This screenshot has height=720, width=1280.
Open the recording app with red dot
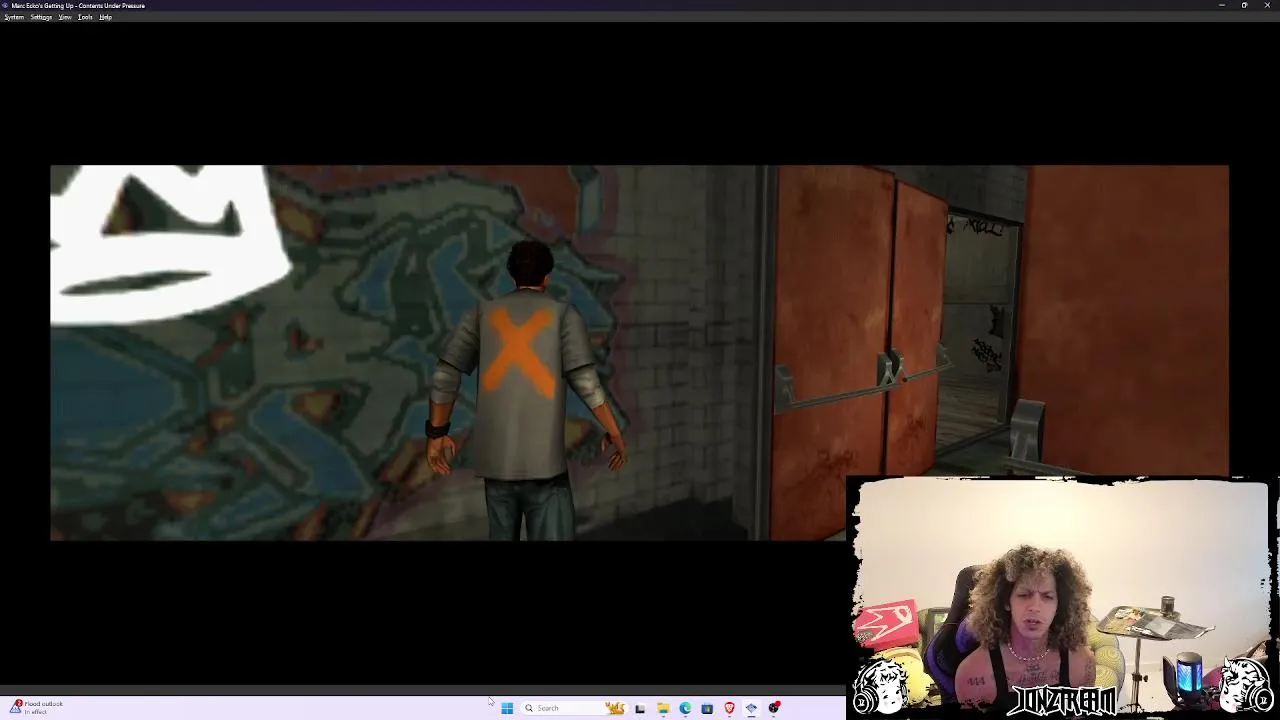[774, 708]
